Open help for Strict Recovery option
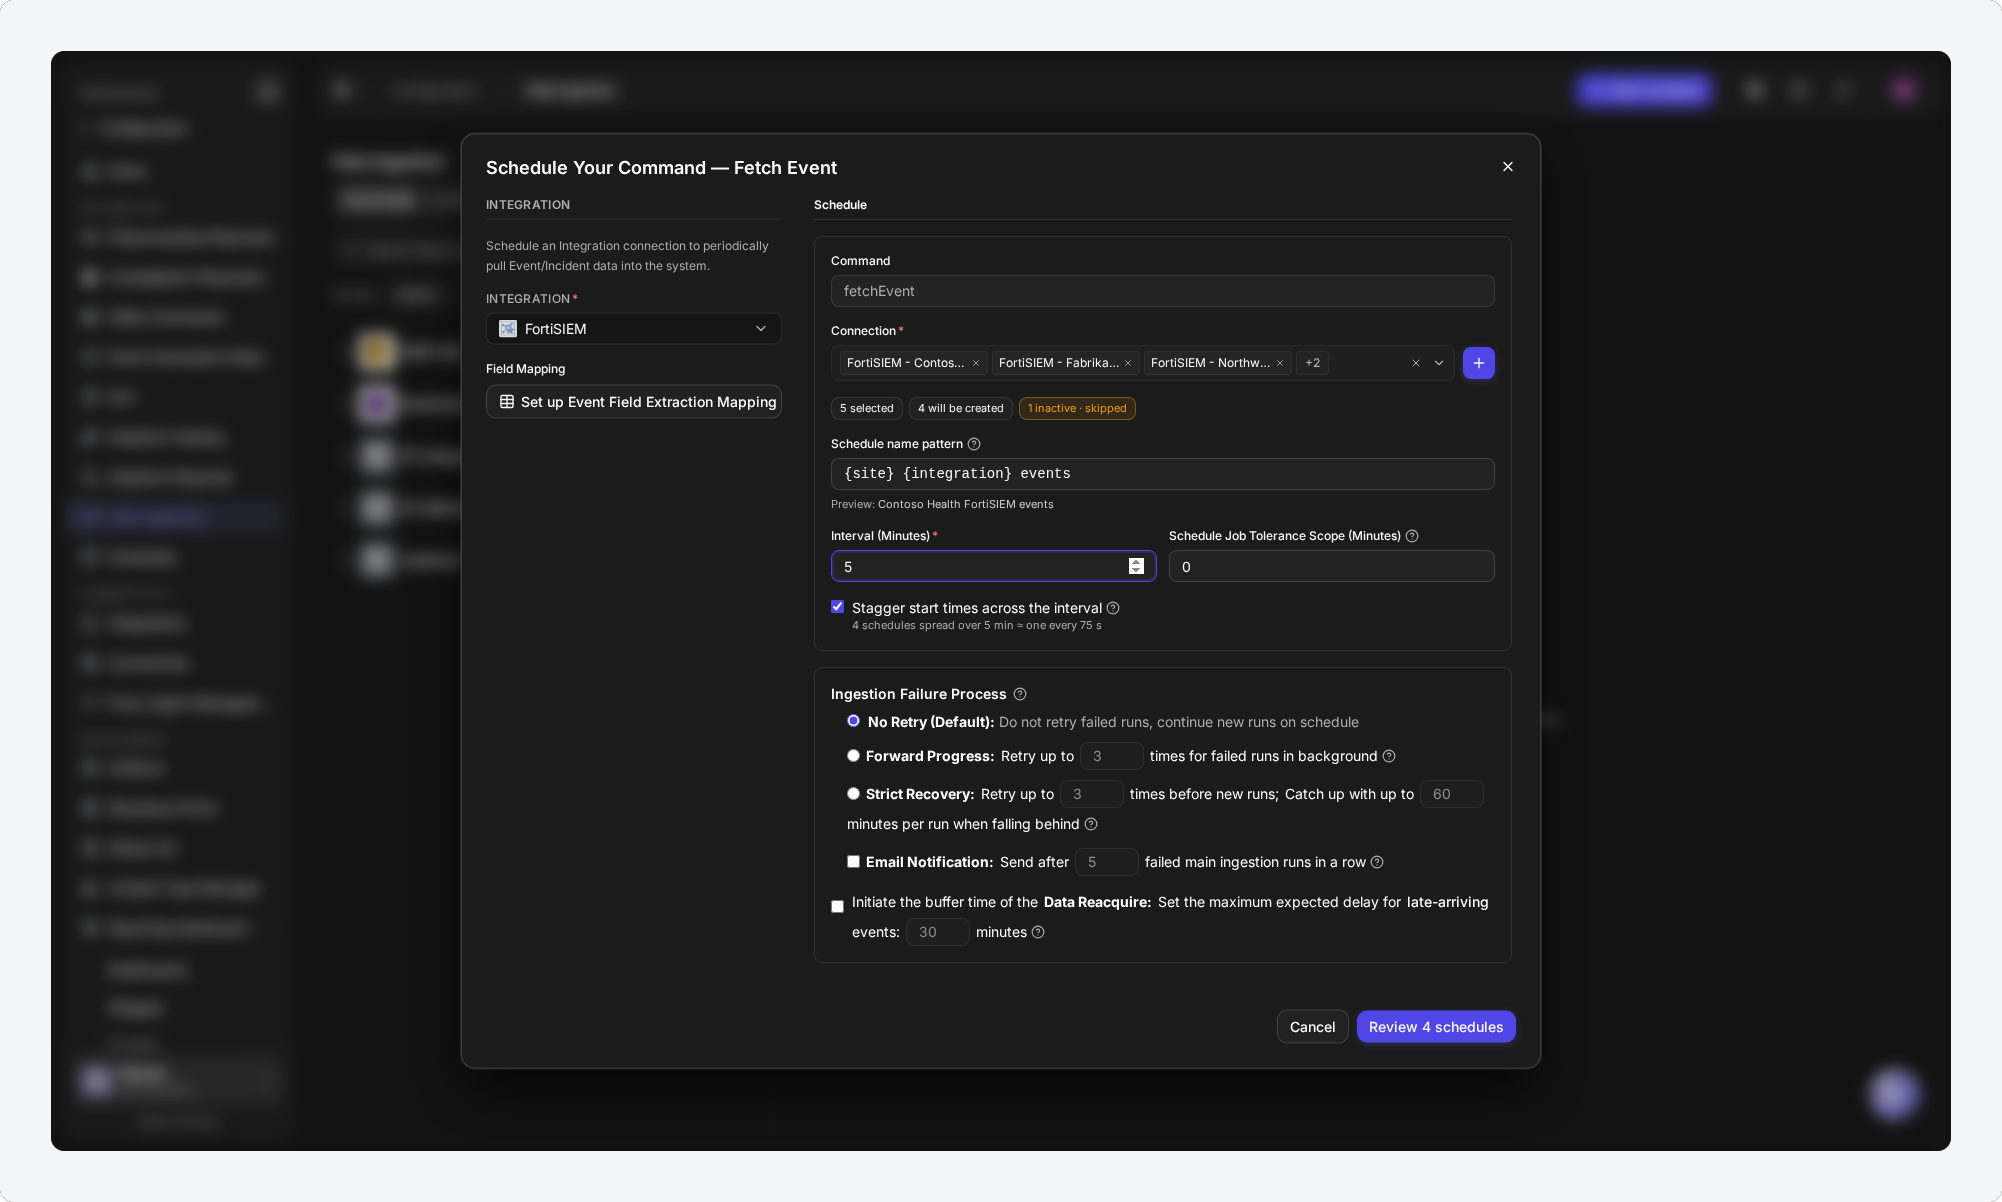2002x1202 pixels. tap(1091, 824)
